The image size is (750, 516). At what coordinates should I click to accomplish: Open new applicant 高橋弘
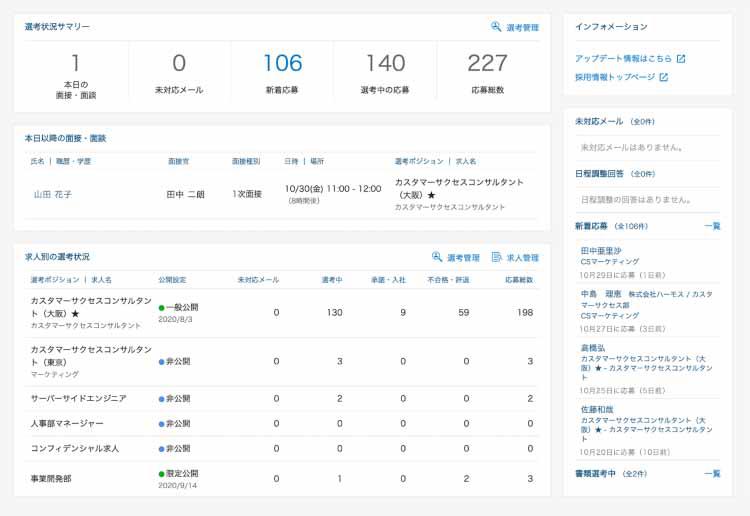[x=593, y=348]
